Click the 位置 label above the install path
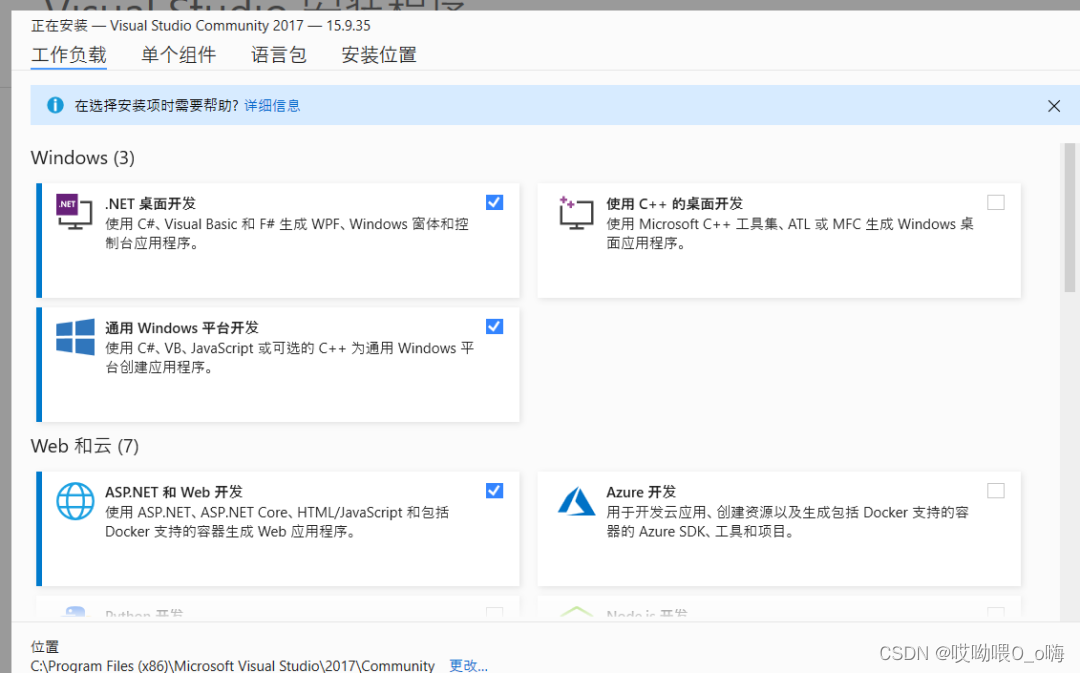Screen dimensions: 1080x673 click(45, 646)
